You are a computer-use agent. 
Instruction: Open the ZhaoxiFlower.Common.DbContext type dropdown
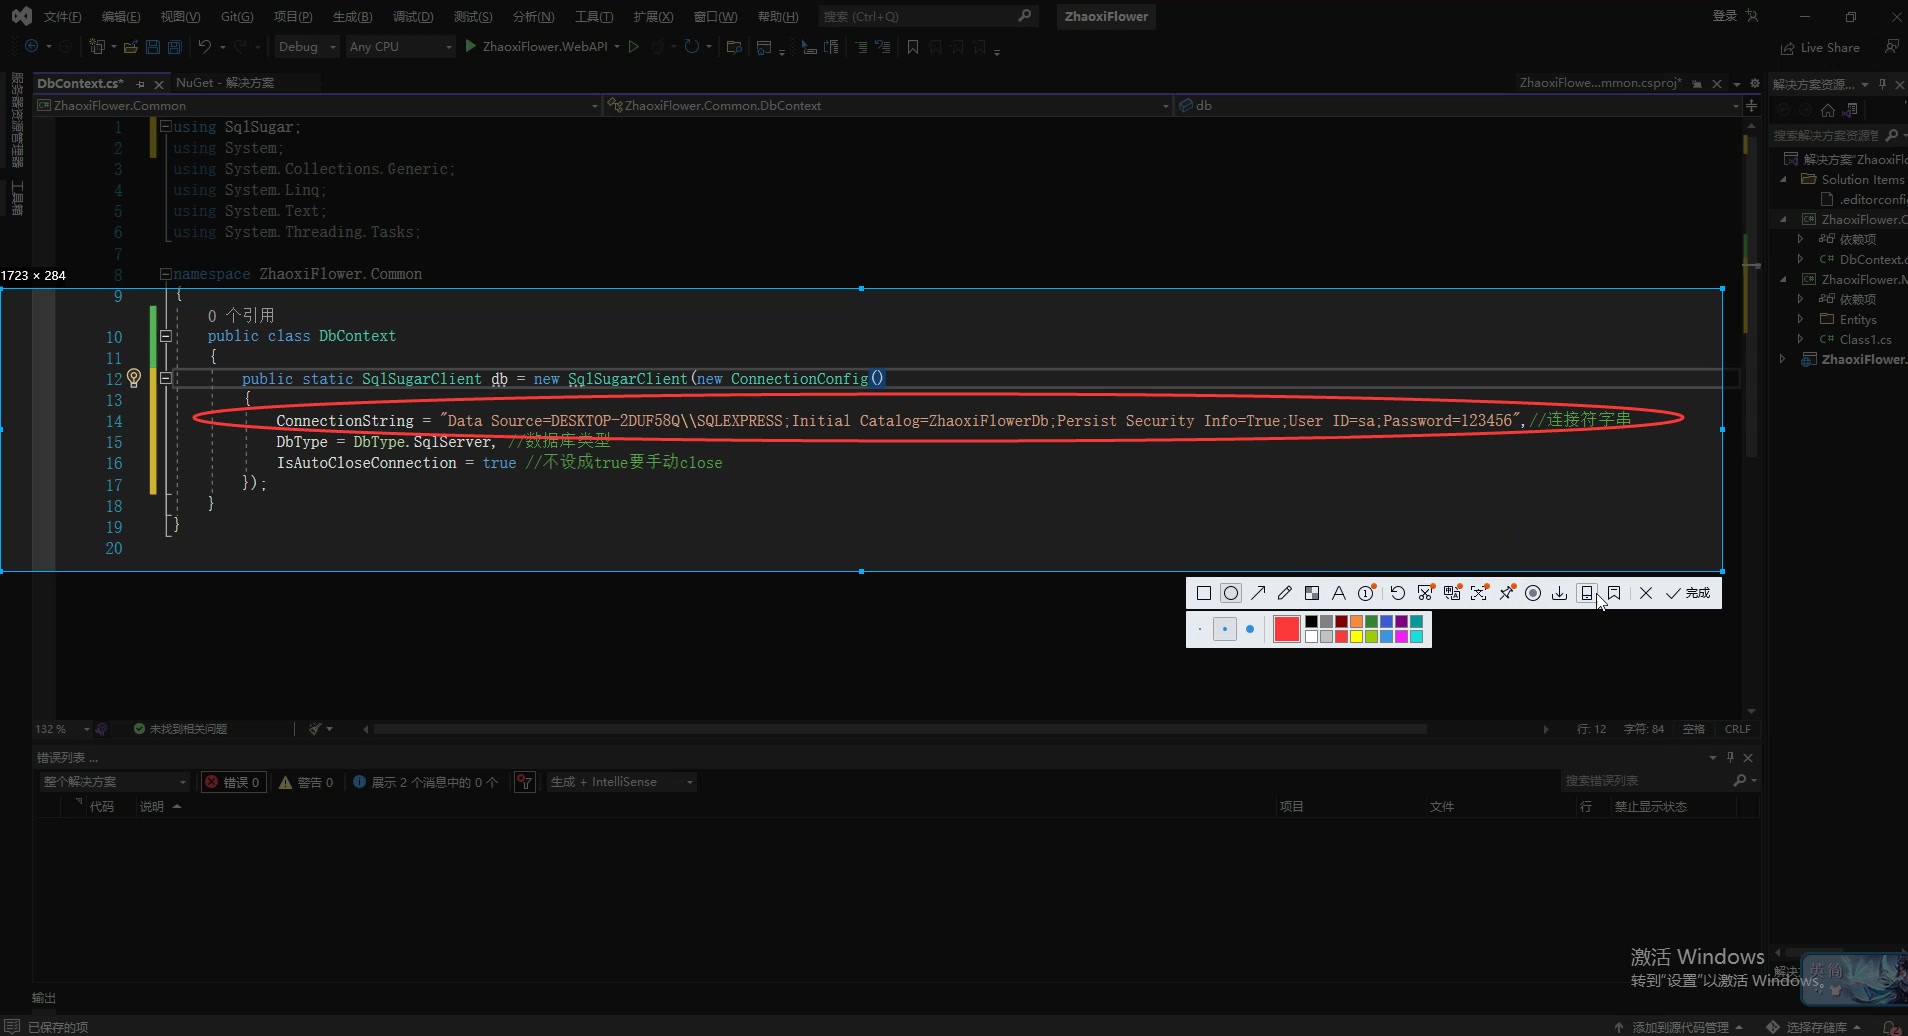(x=888, y=105)
